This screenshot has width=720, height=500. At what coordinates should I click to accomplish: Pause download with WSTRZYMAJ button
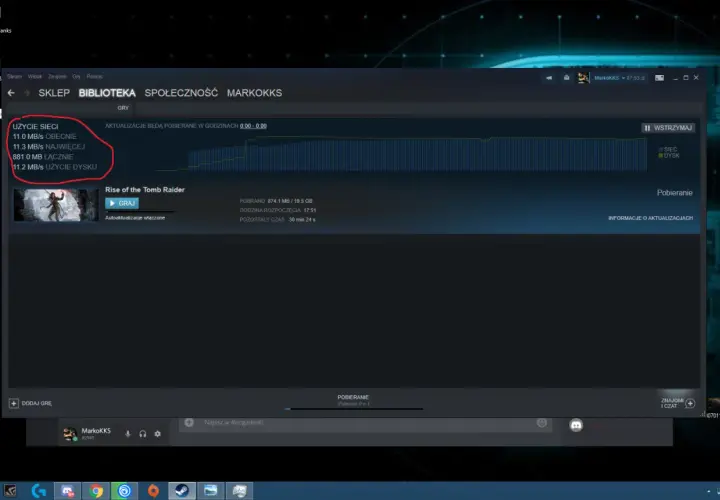[668, 128]
